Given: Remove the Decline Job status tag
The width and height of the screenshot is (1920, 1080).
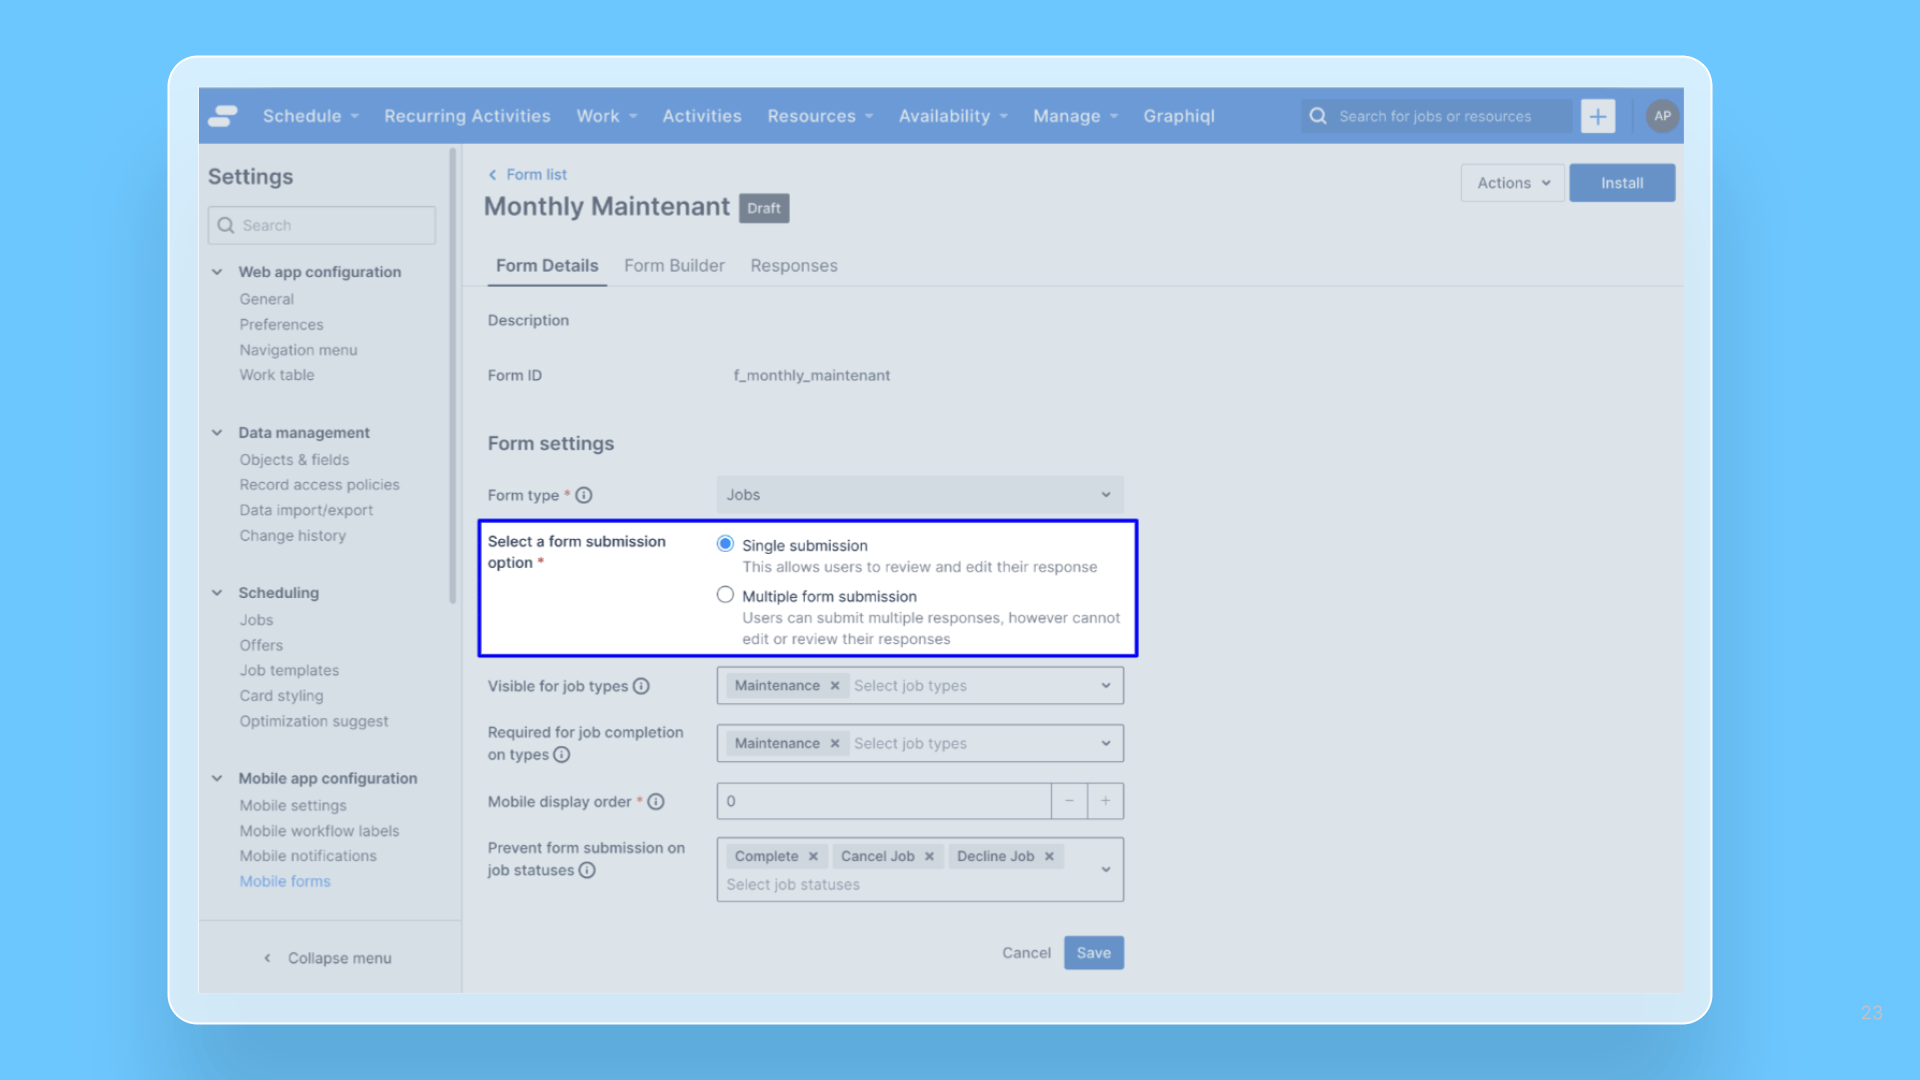Looking at the screenshot, I should point(1049,856).
